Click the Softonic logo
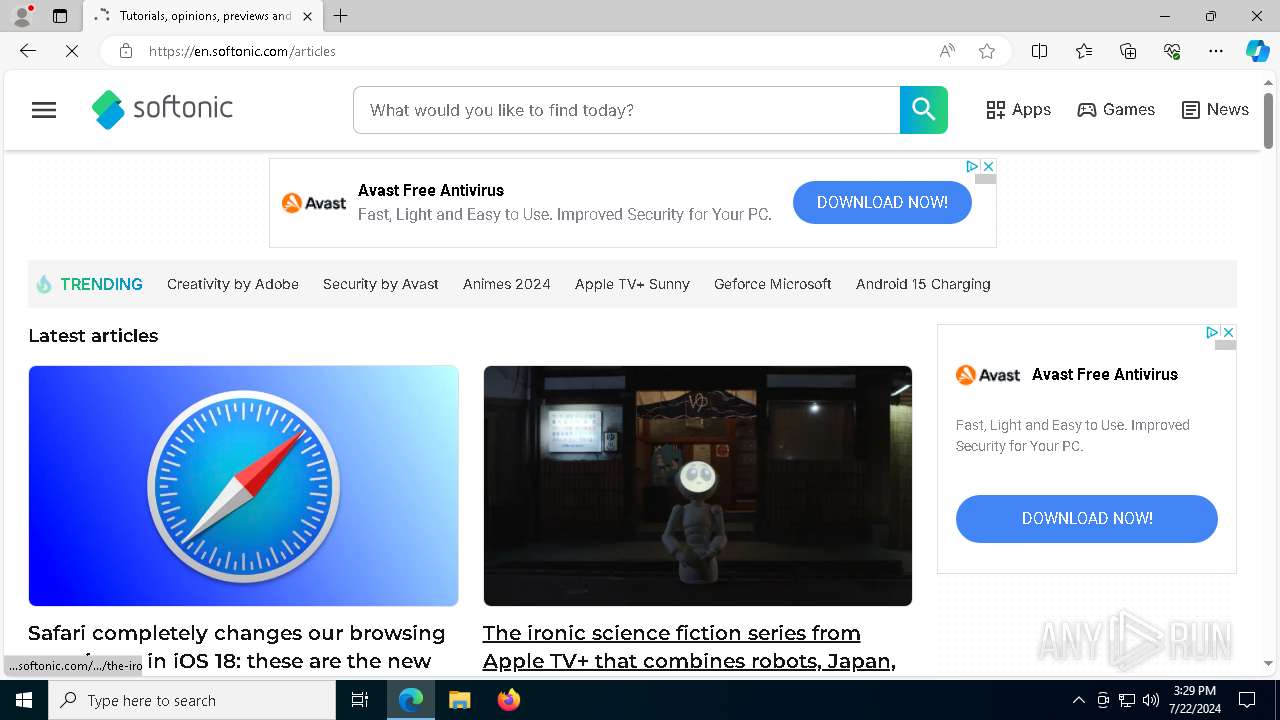The height and width of the screenshot is (720, 1280). point(162,110)
